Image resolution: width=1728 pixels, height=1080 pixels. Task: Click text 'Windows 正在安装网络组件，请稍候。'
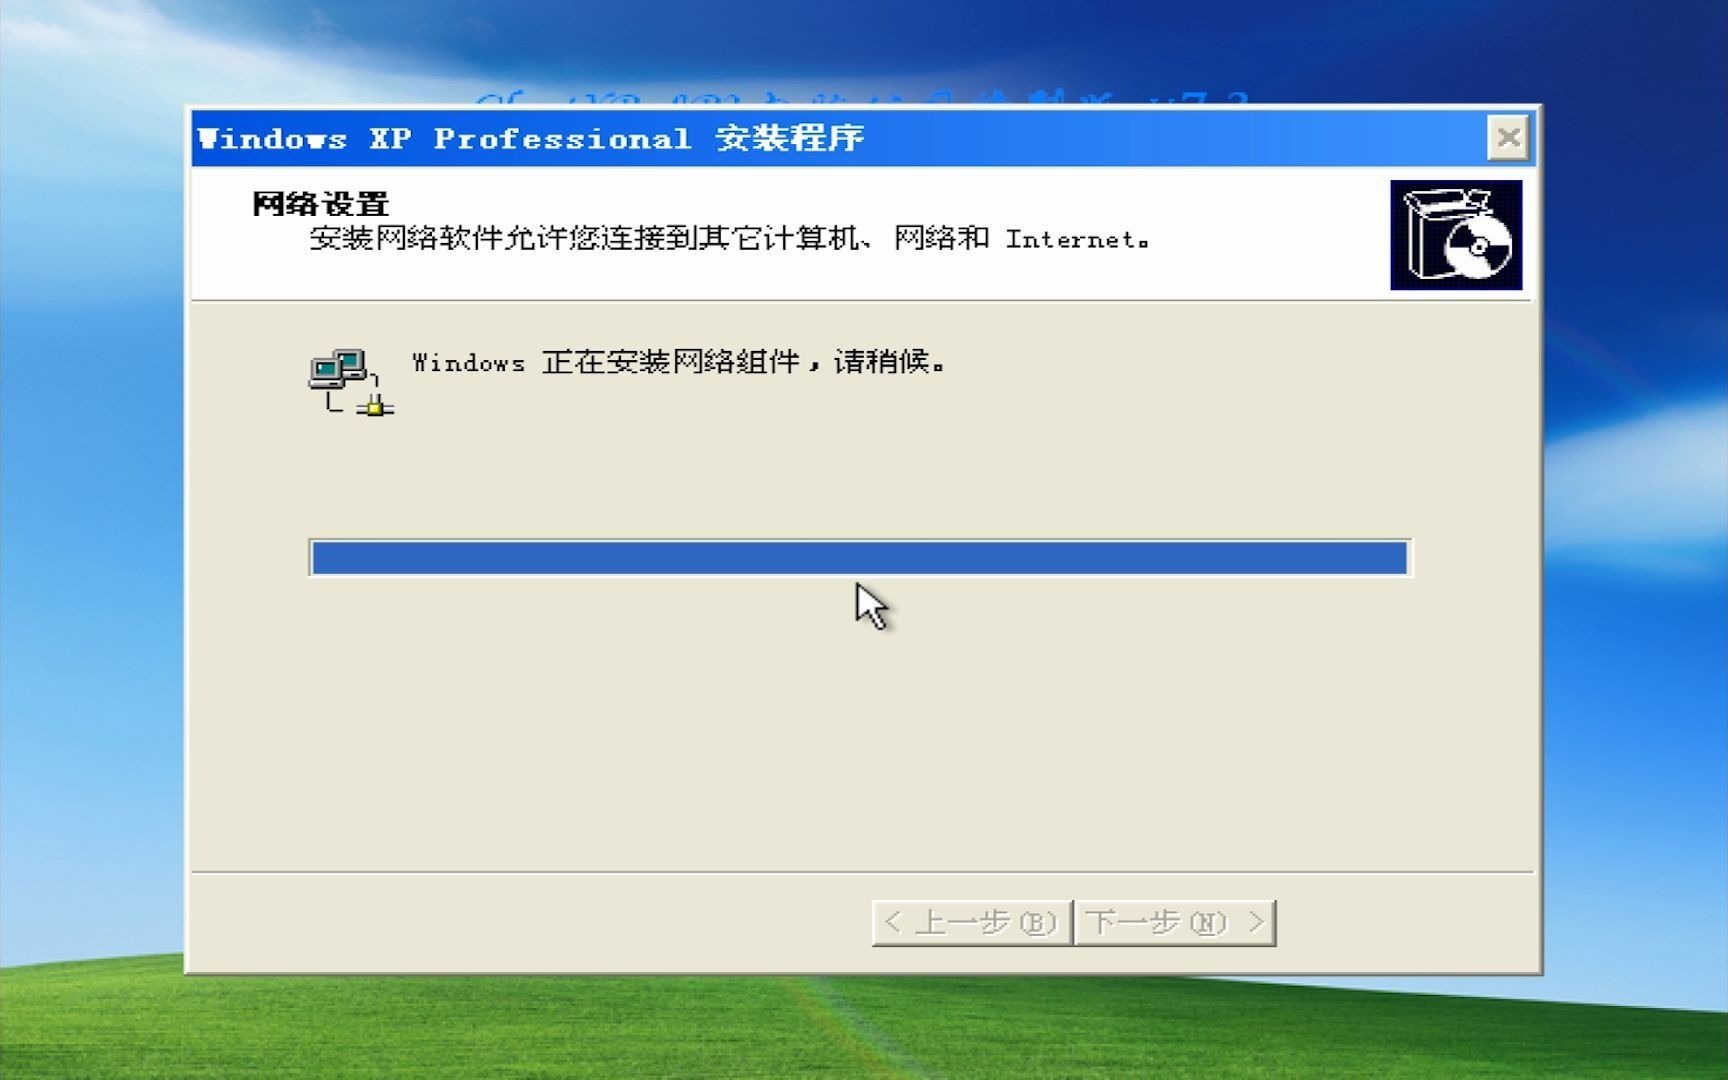click(678, 362)
